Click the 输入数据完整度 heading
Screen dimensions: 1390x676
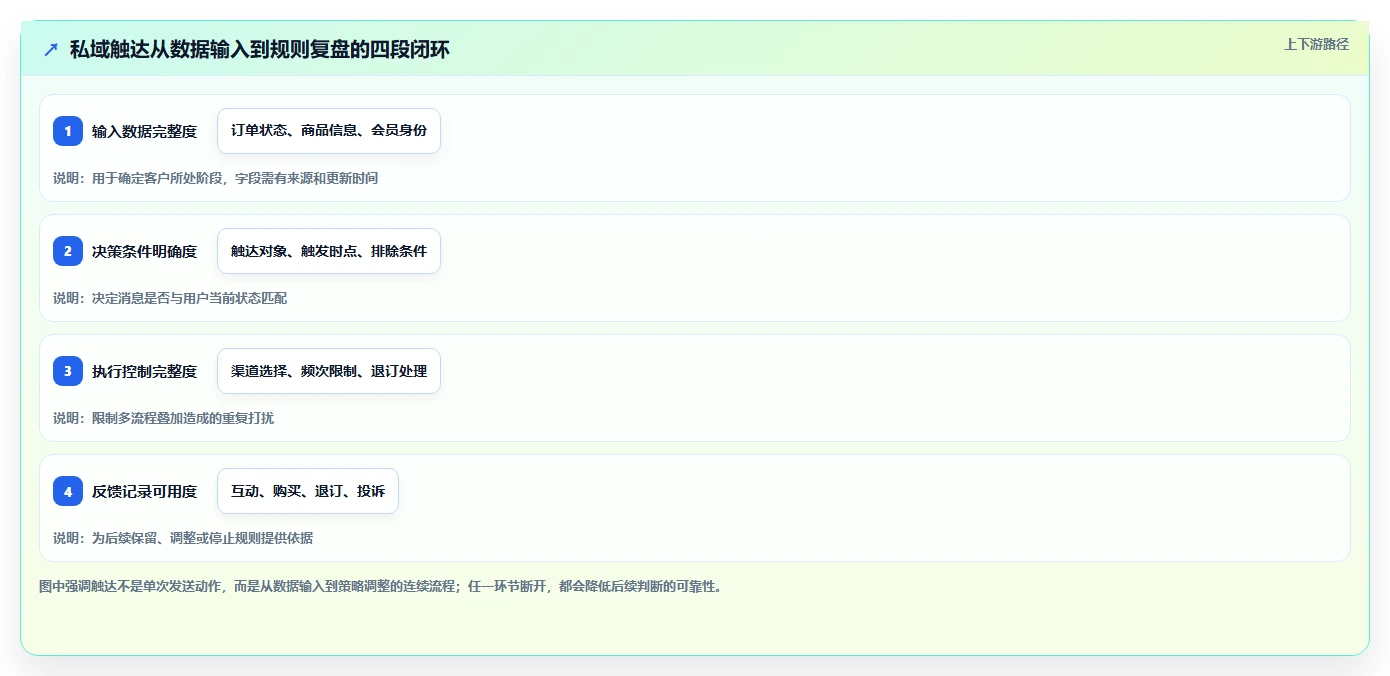pyautogui.click(x=144, y=131)
